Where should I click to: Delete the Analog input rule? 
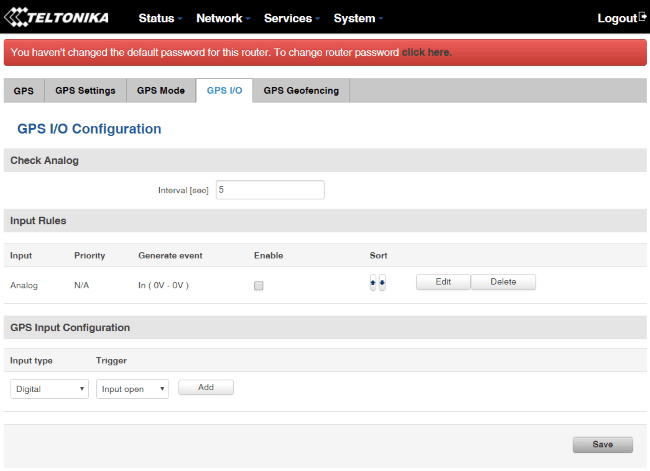[x=503, y=282]
